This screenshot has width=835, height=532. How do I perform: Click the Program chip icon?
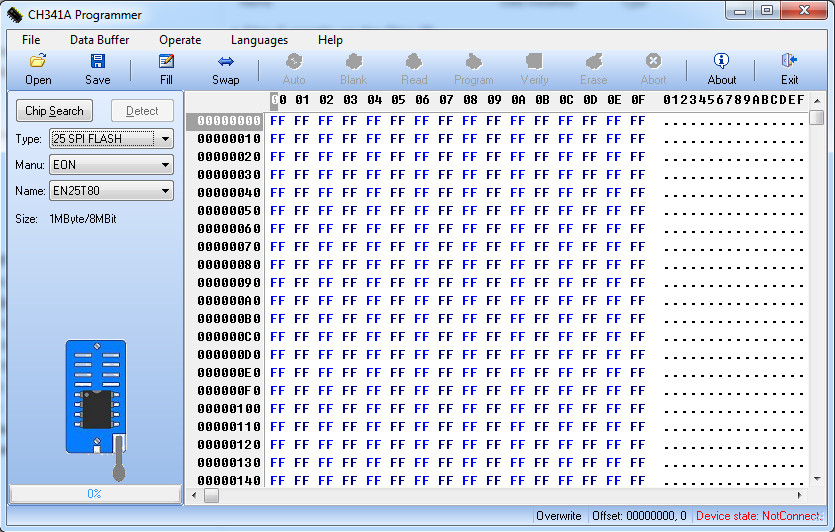point(473,61)
